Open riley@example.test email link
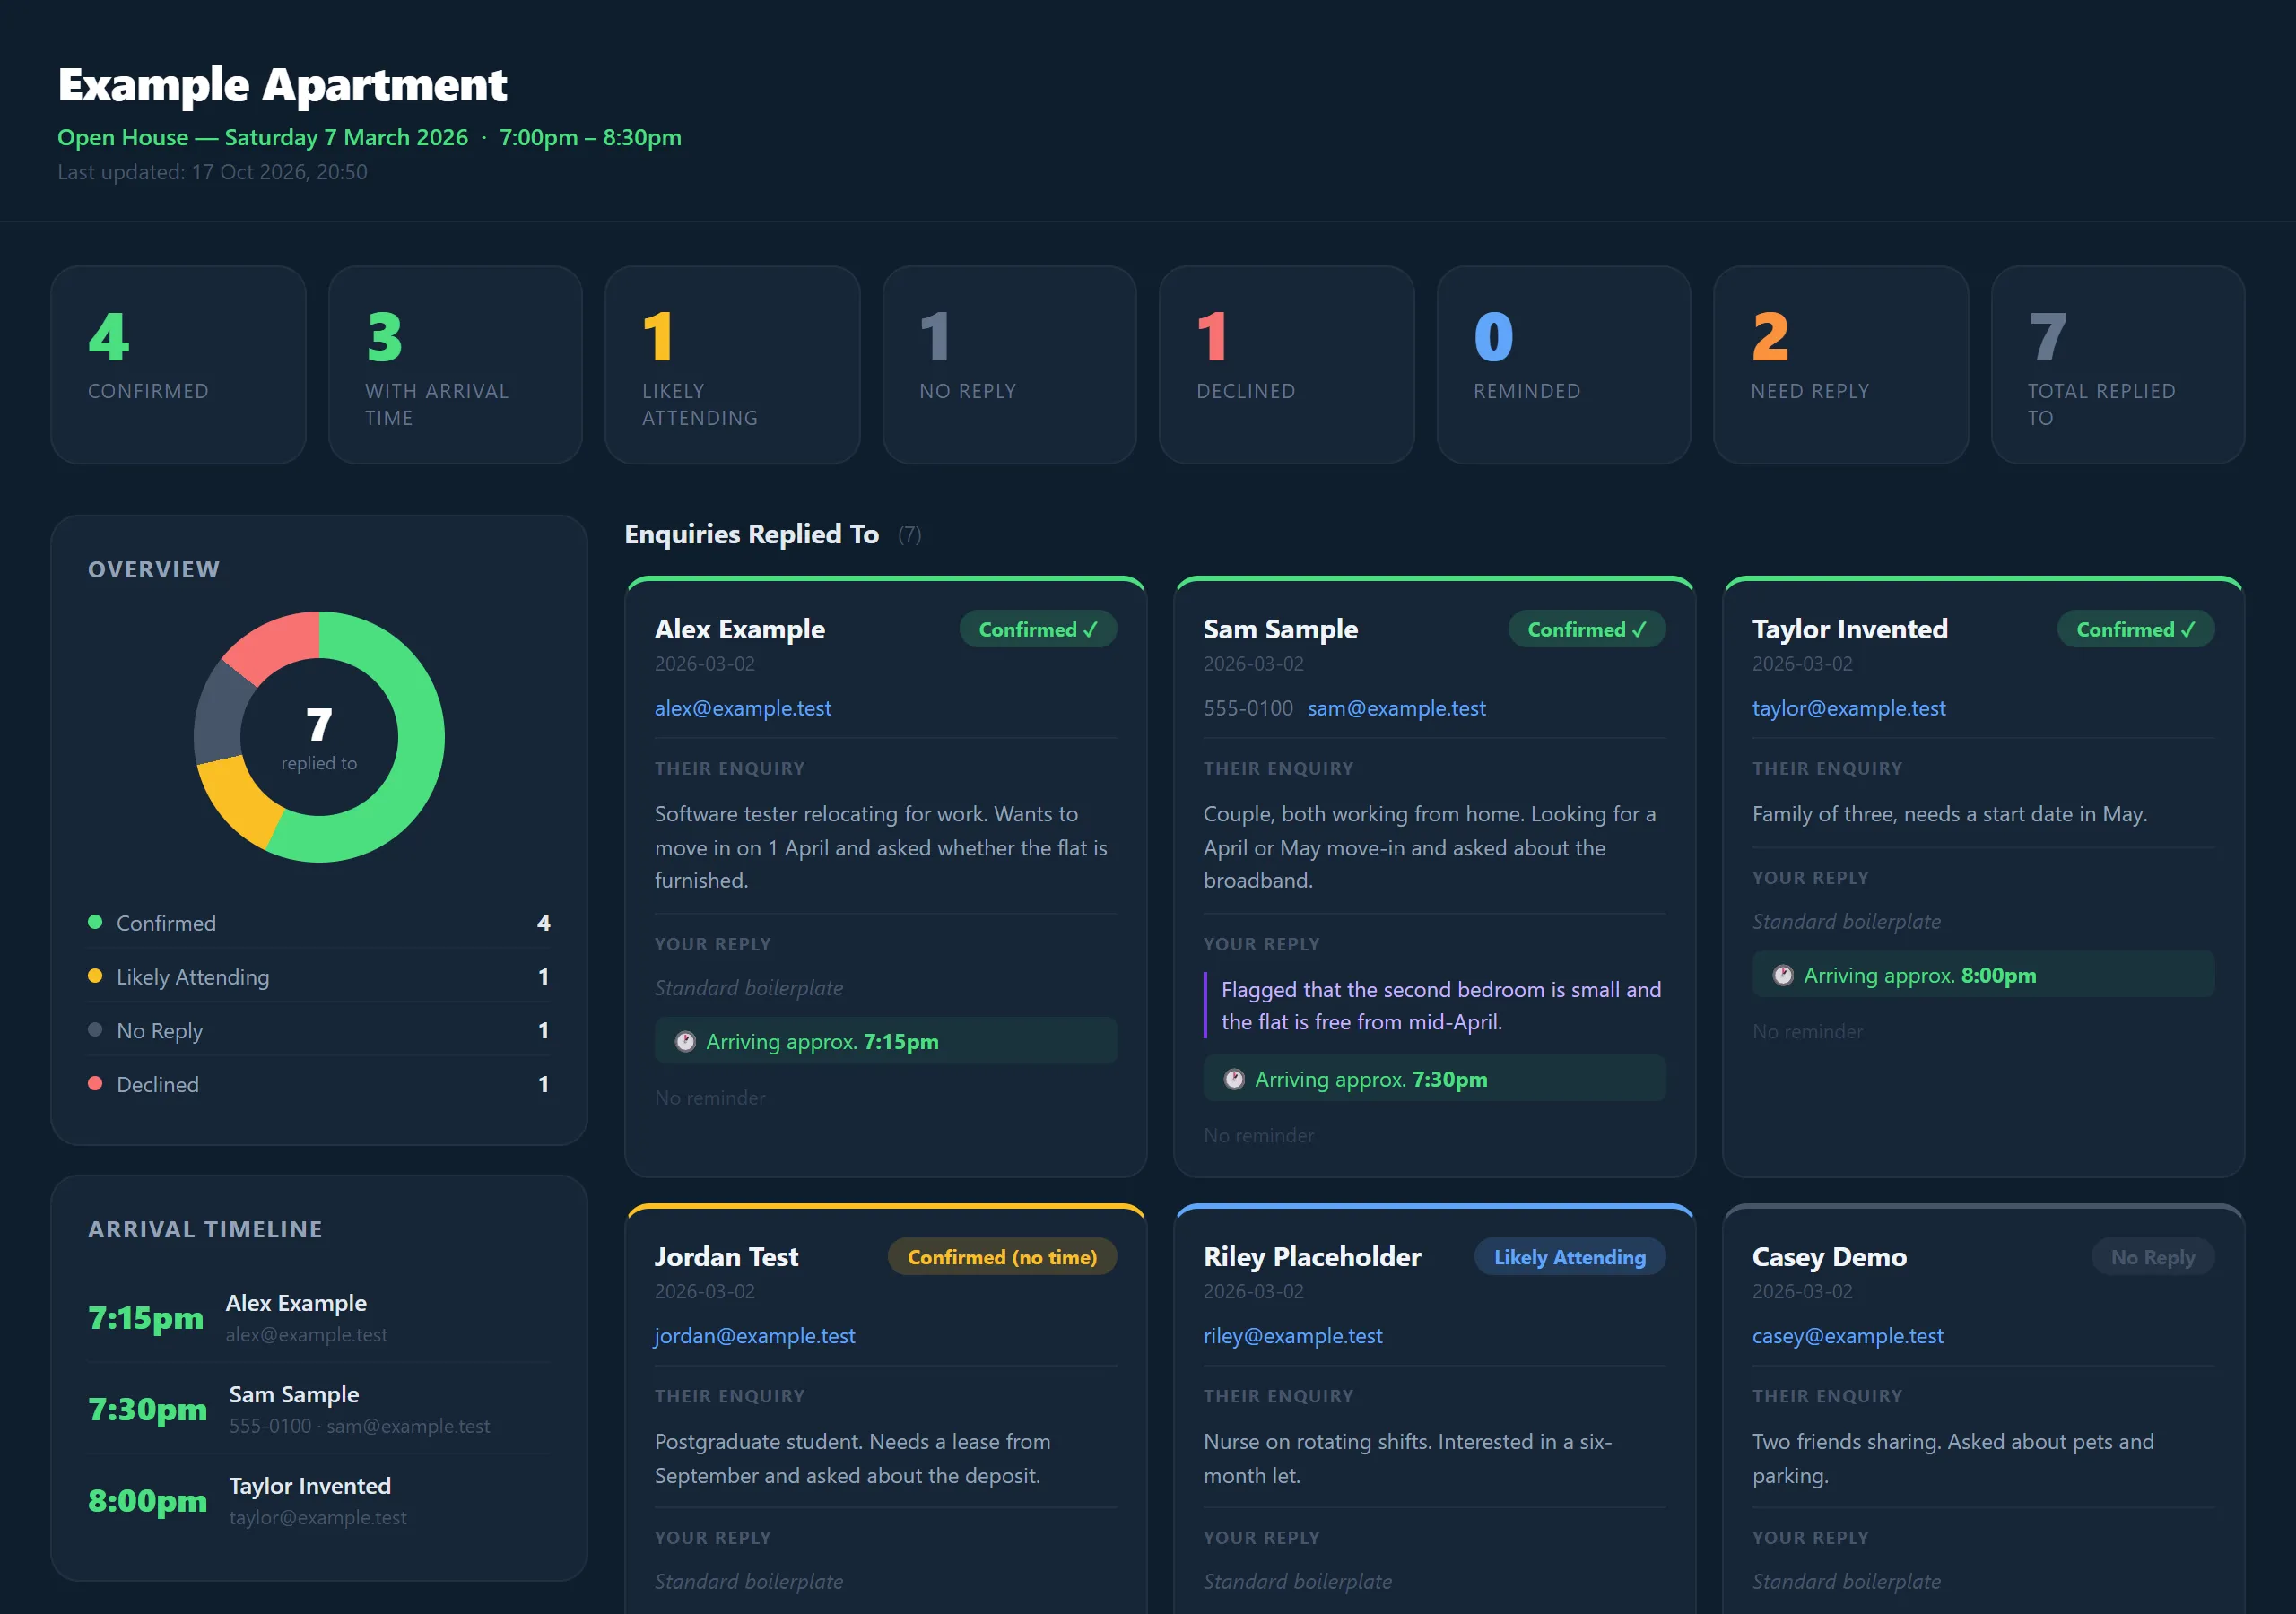The image size is (2296, 1614). (1293, 1336)
